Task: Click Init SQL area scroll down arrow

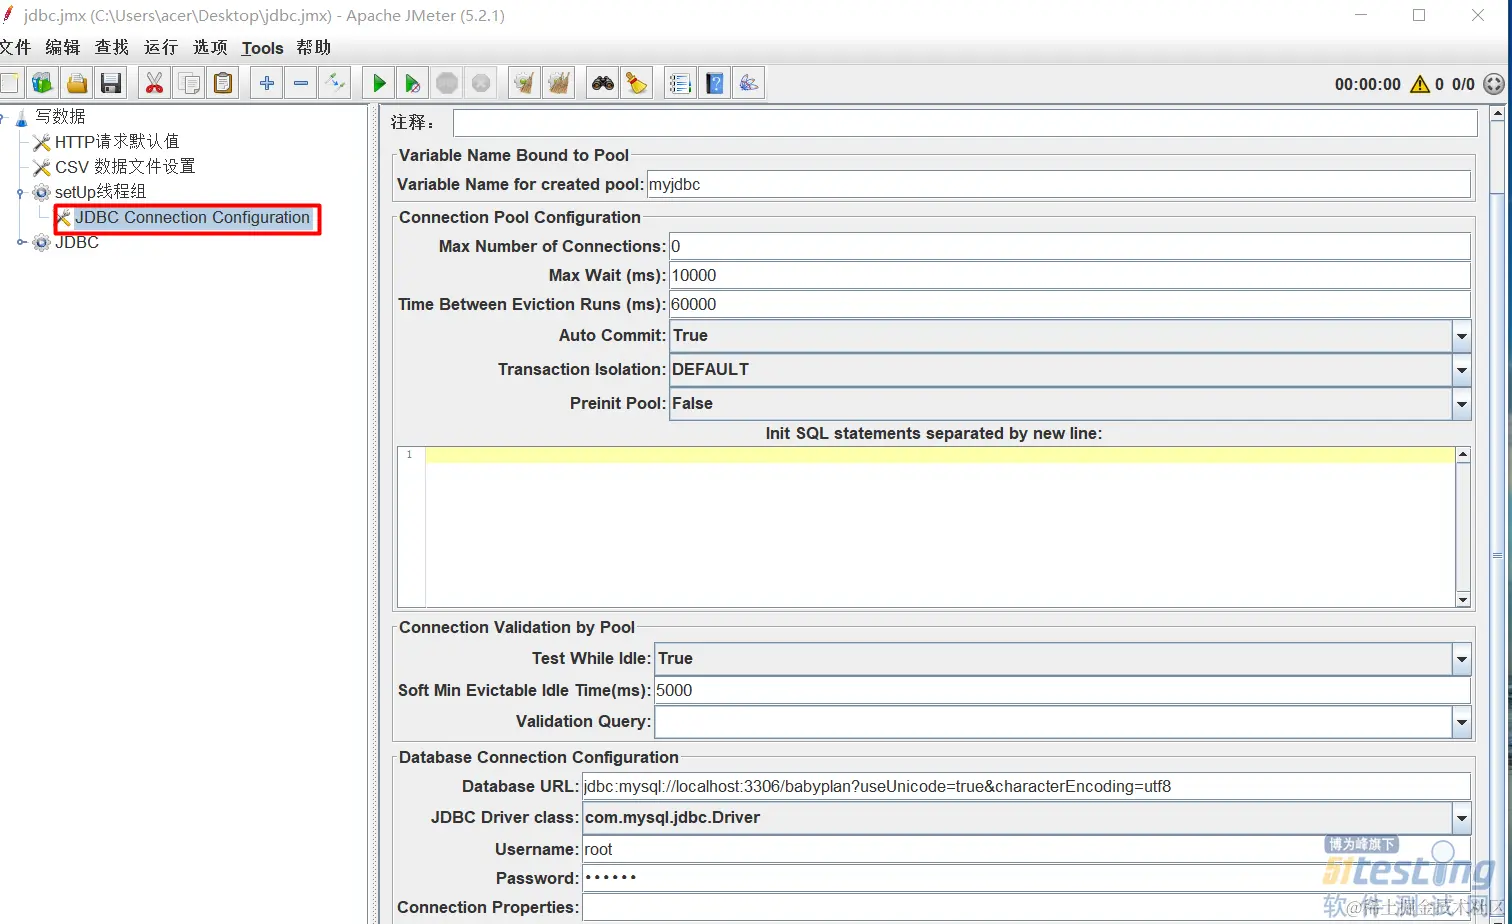Action: point(1463,599)
